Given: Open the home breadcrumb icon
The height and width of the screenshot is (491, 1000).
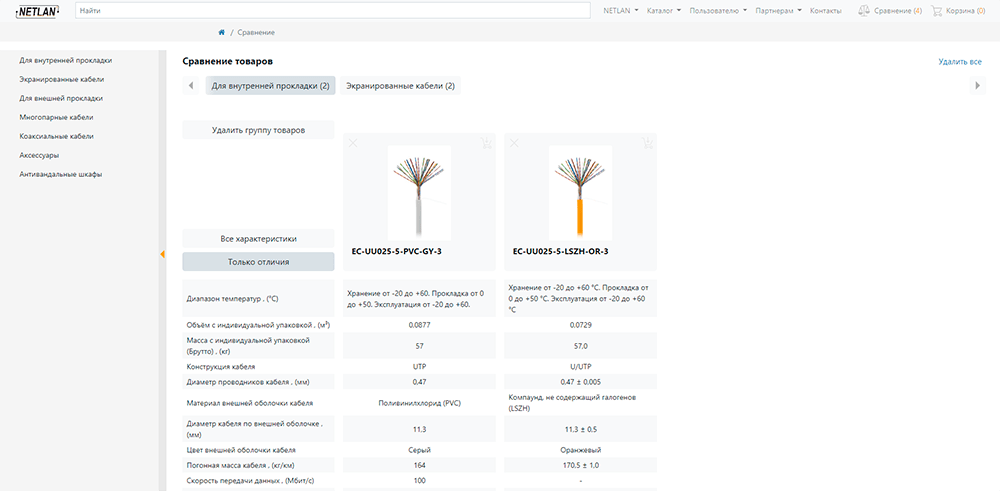Looking at the screenshot, I should click(x=221, y=32).
